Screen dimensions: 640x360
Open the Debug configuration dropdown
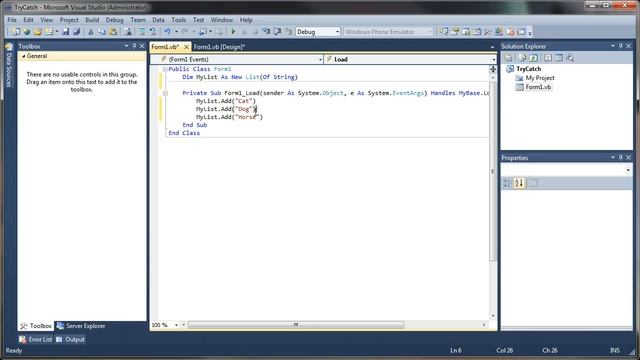click(337, 32)
